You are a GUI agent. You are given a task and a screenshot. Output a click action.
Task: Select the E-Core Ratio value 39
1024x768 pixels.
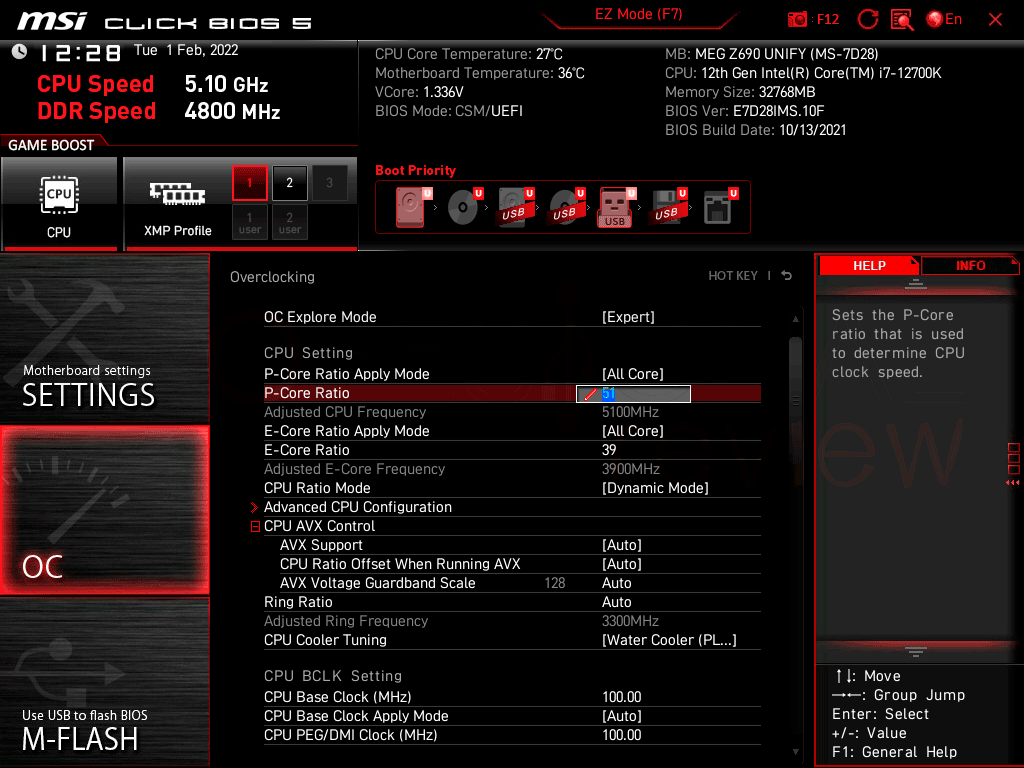tap(609, 450)
